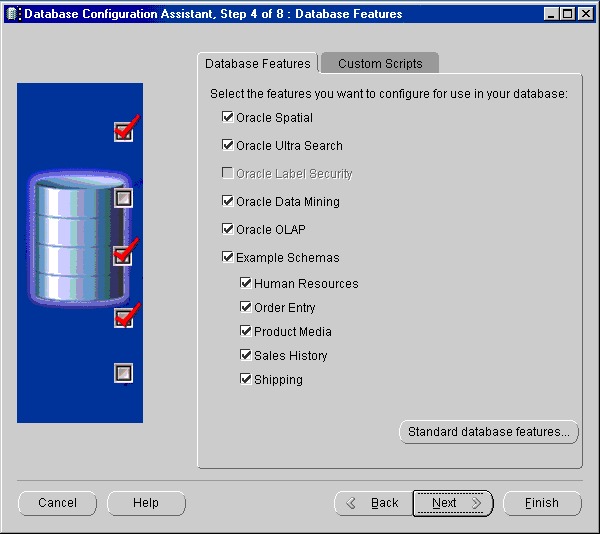Image resolution: width=600 pixels, height=534 pixels.
Task: Click the topmost red-checked step icon
Action: point(124,130)
